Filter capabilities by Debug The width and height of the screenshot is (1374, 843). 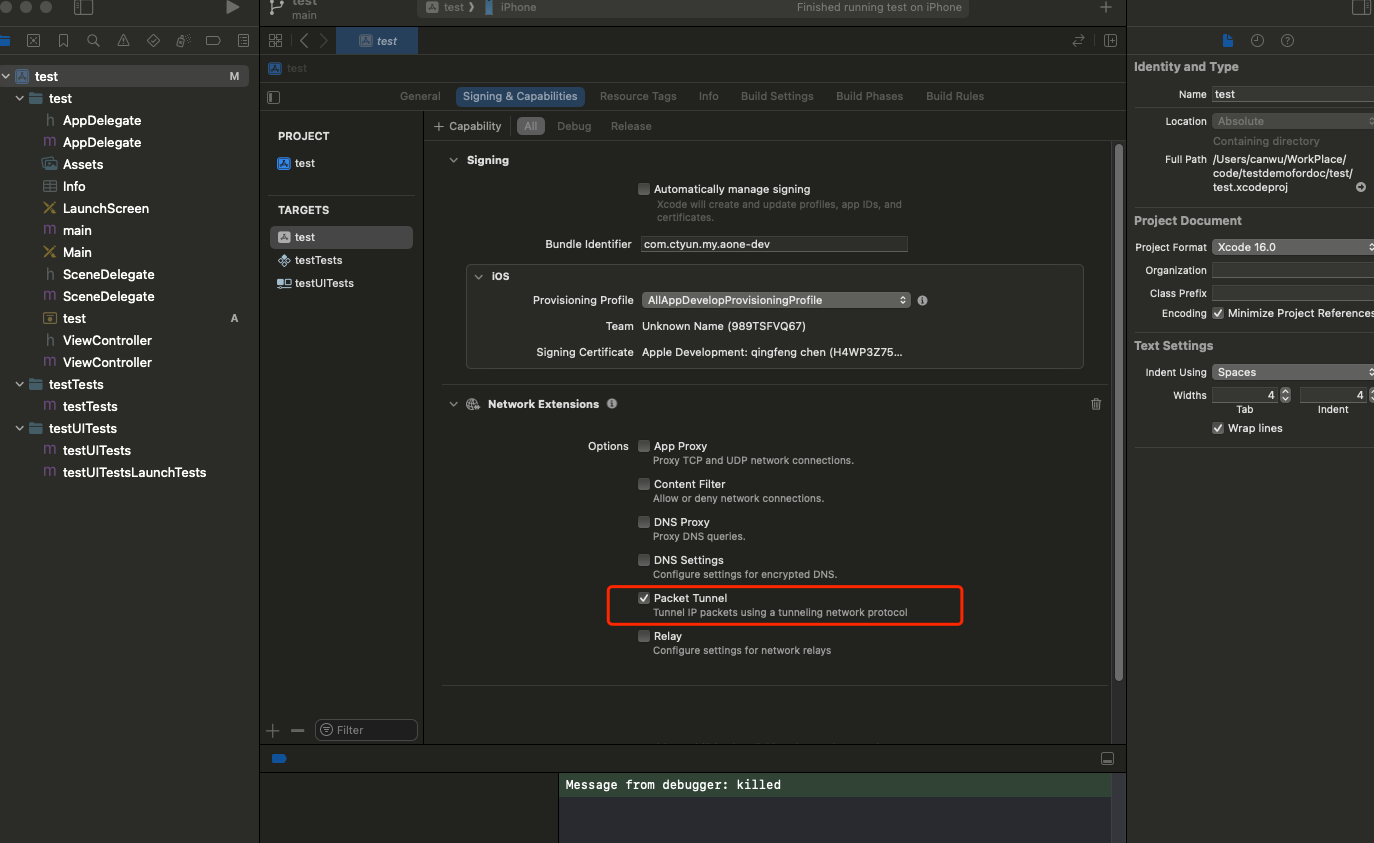(x=574, y=126)
